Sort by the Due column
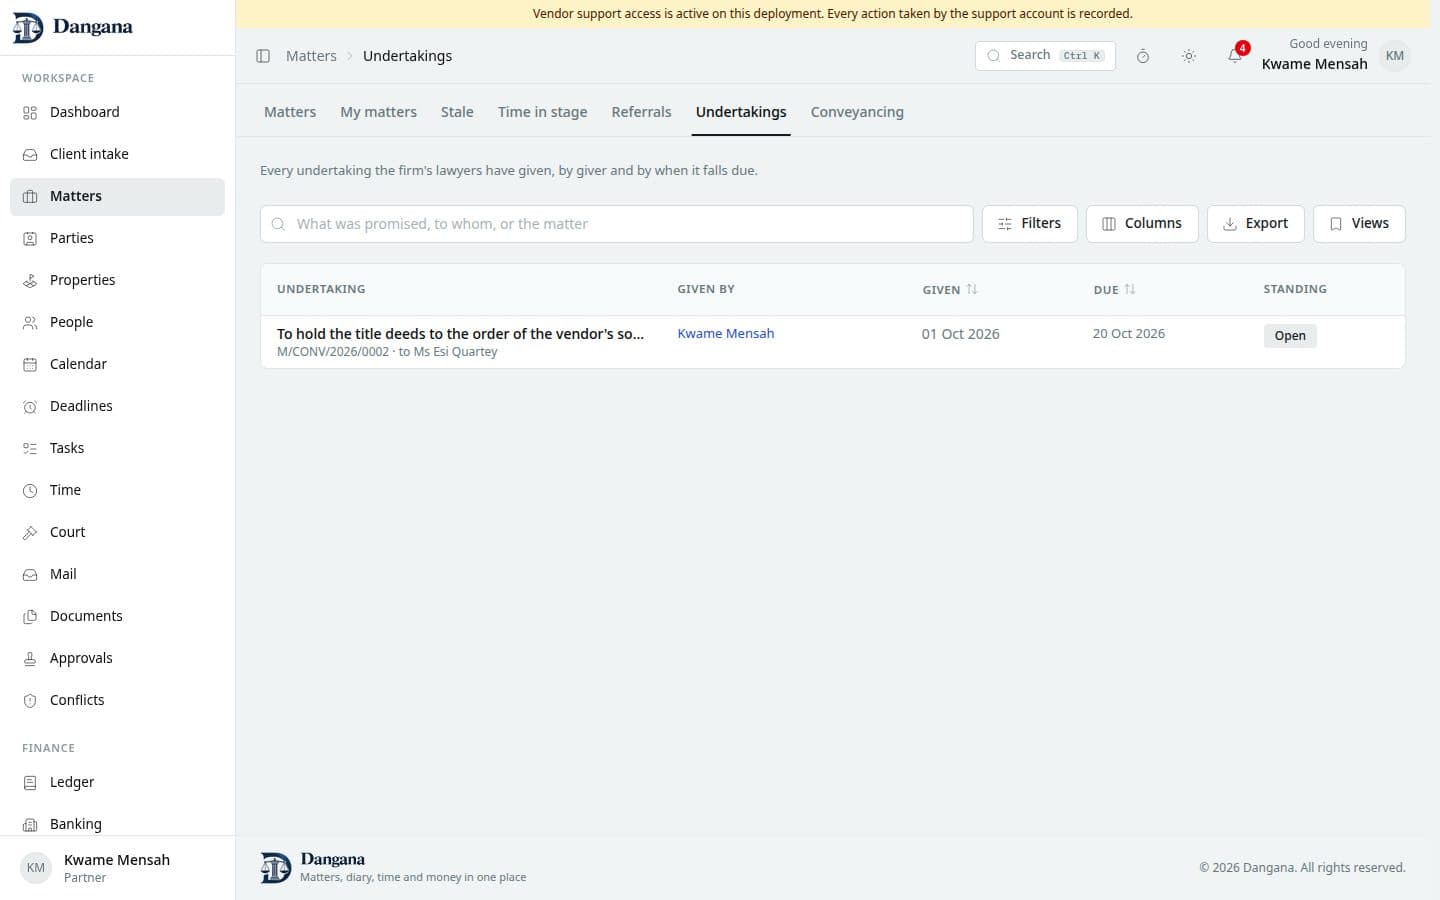1440x900 pixels. point(1114,289)
